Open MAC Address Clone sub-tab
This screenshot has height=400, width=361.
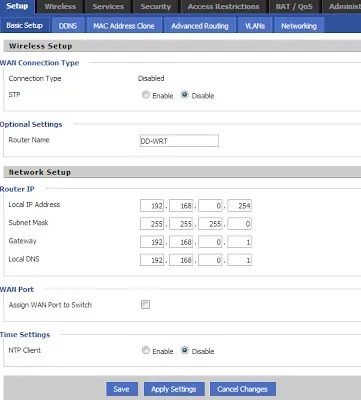pos(124,26)
